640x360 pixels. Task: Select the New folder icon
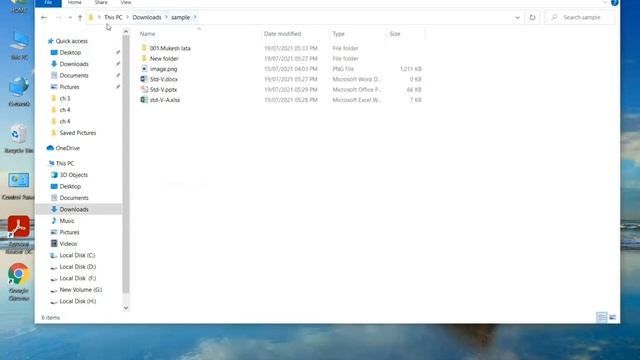pyautogui.click(x=144, y=58)
